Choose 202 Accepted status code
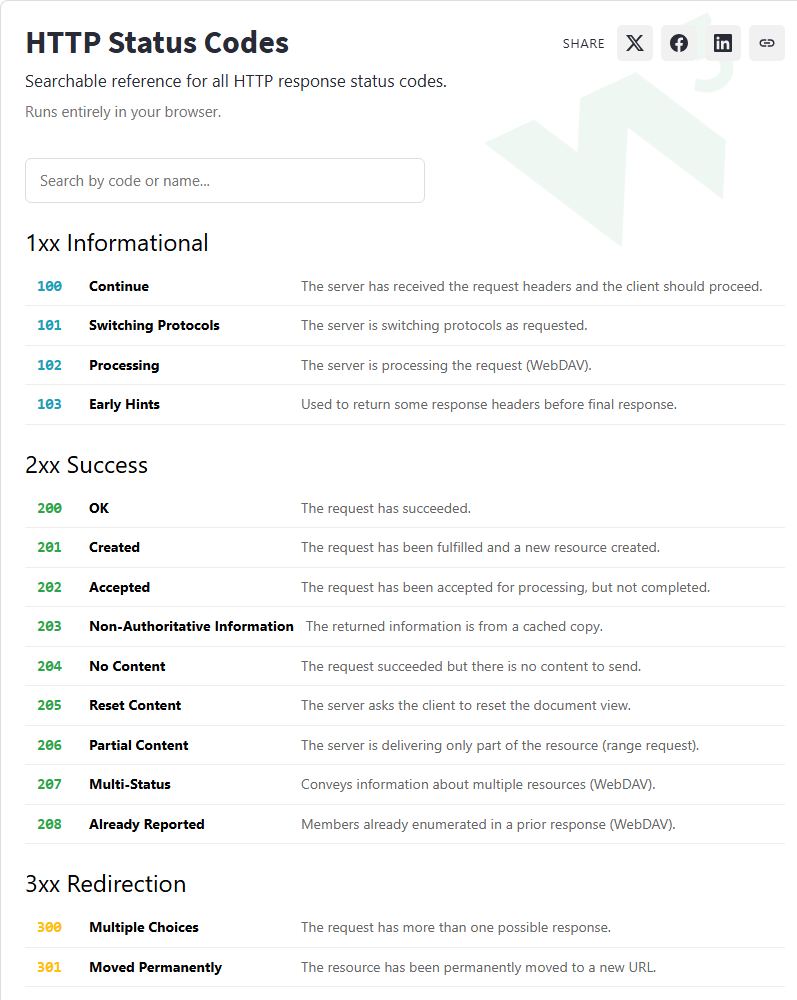Screen dimensions: 797x1000 [x=405, y=587]
